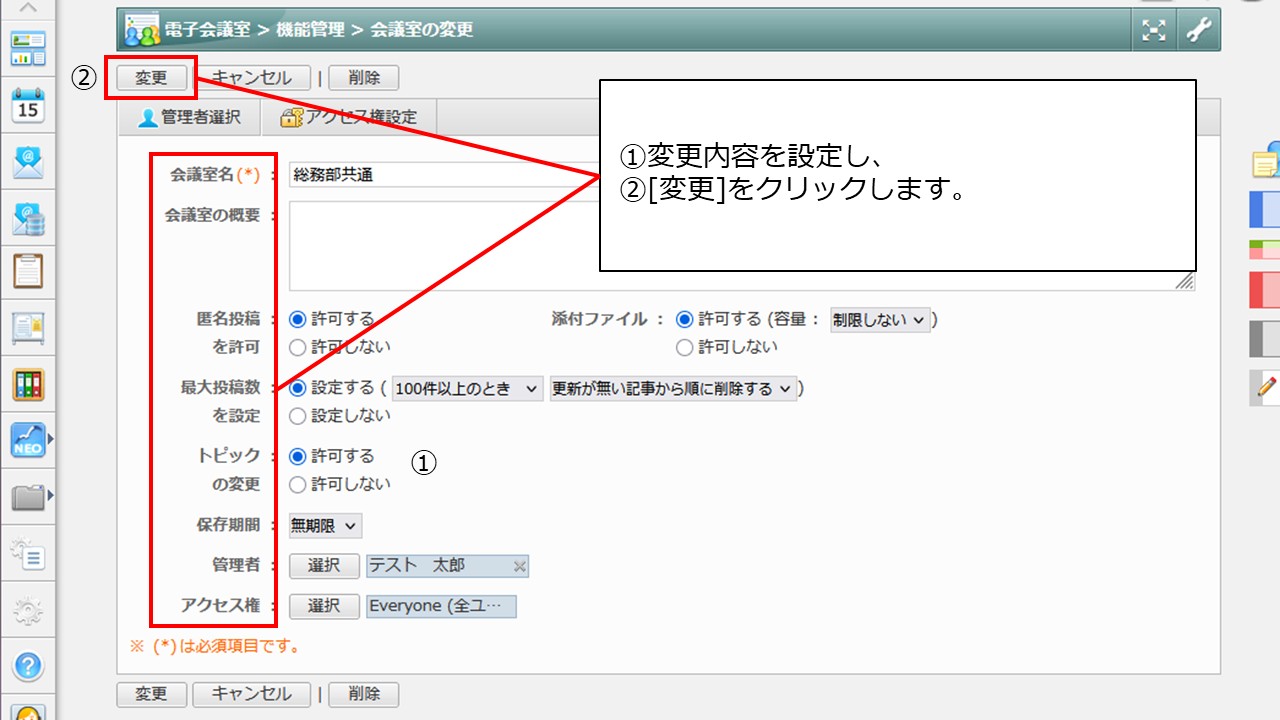The height and width of the screenshot is (720, 1280).
Task: Click 選択 button beside アクセス権
Action: point(324,606)
